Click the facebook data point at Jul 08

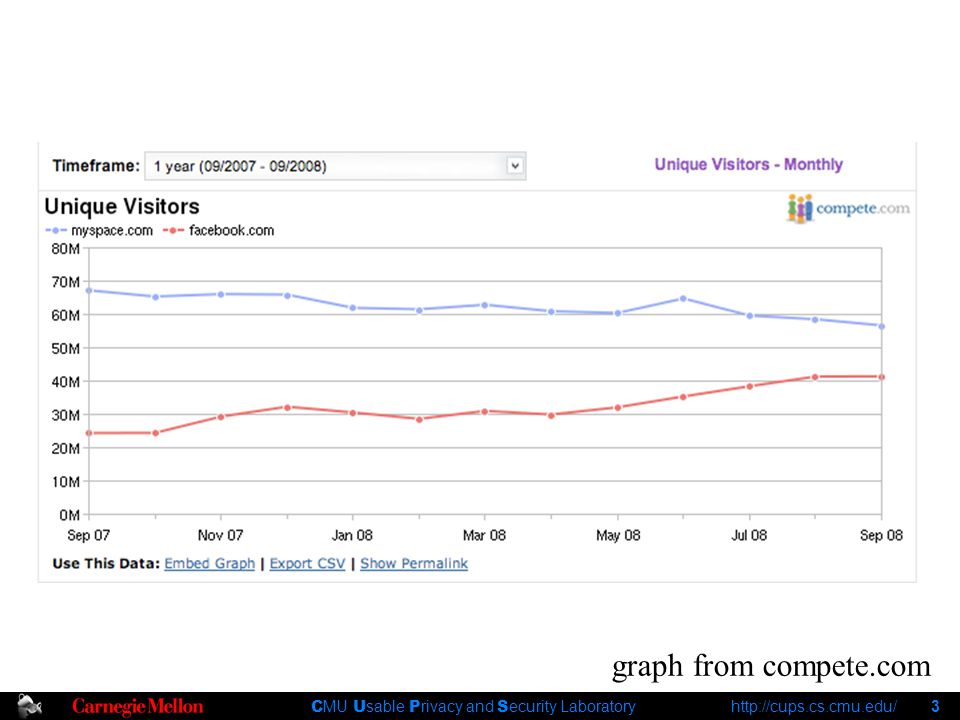749,386
